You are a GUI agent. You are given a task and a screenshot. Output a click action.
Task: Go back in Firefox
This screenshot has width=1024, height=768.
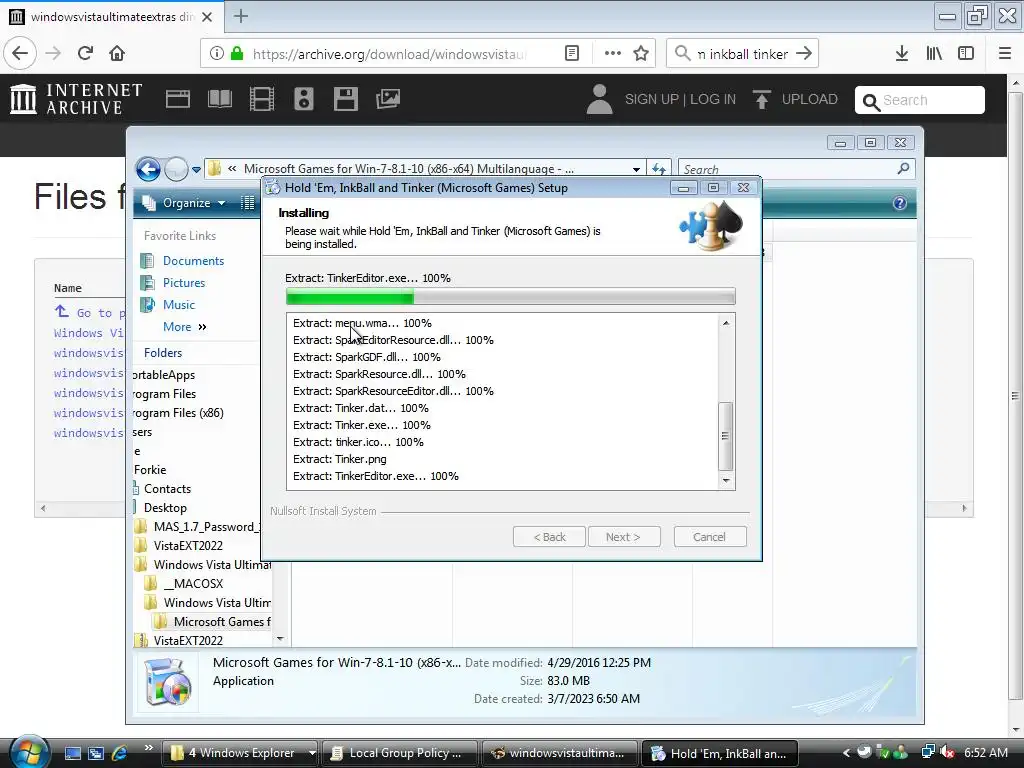[20, 54]
